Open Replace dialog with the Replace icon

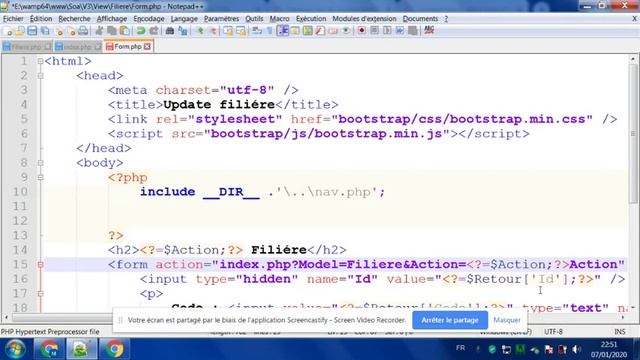point(182,31)
